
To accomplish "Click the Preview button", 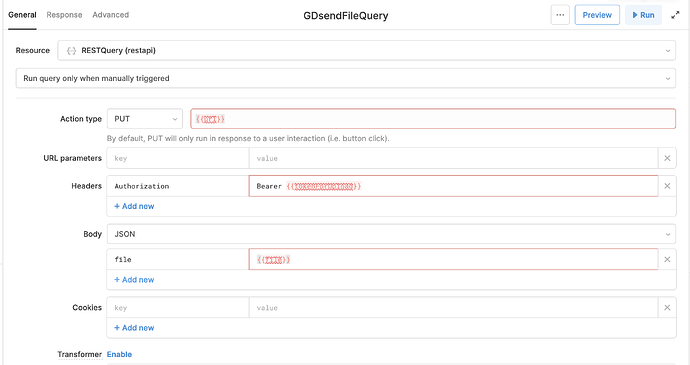I will click(597, 15).
